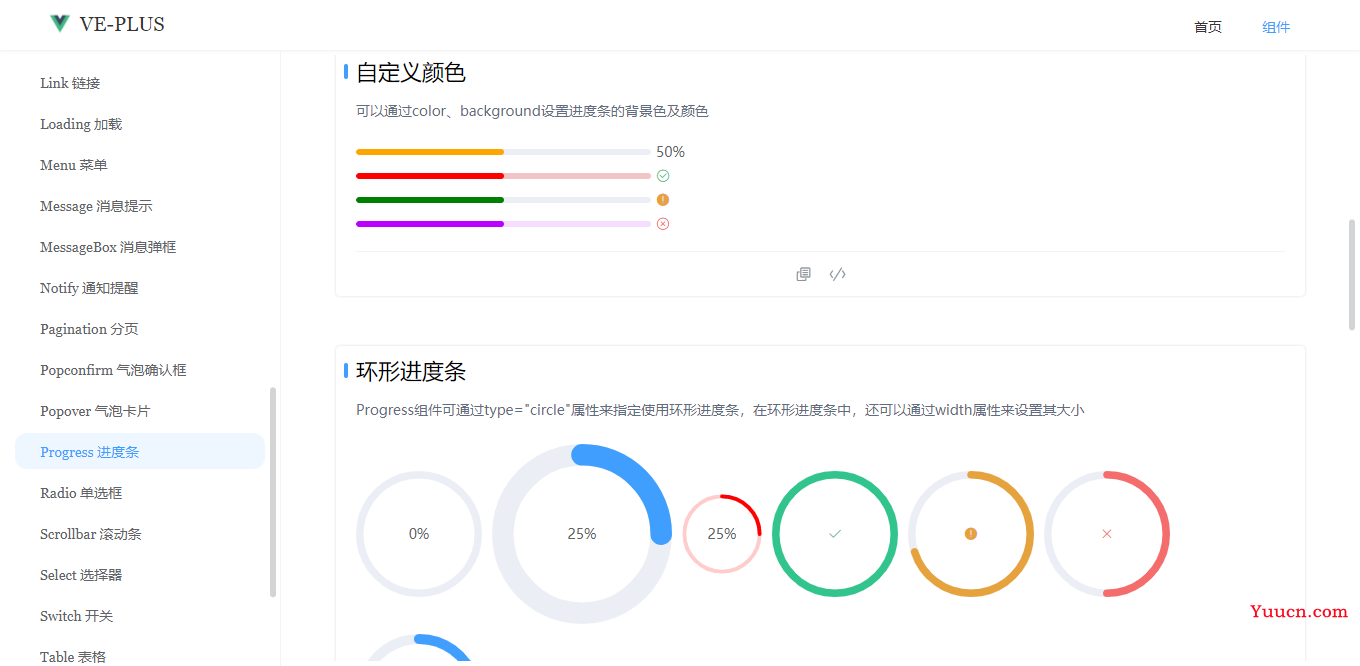
Task: Click the X icon inside red circle
Action: tap(1107, 534)
